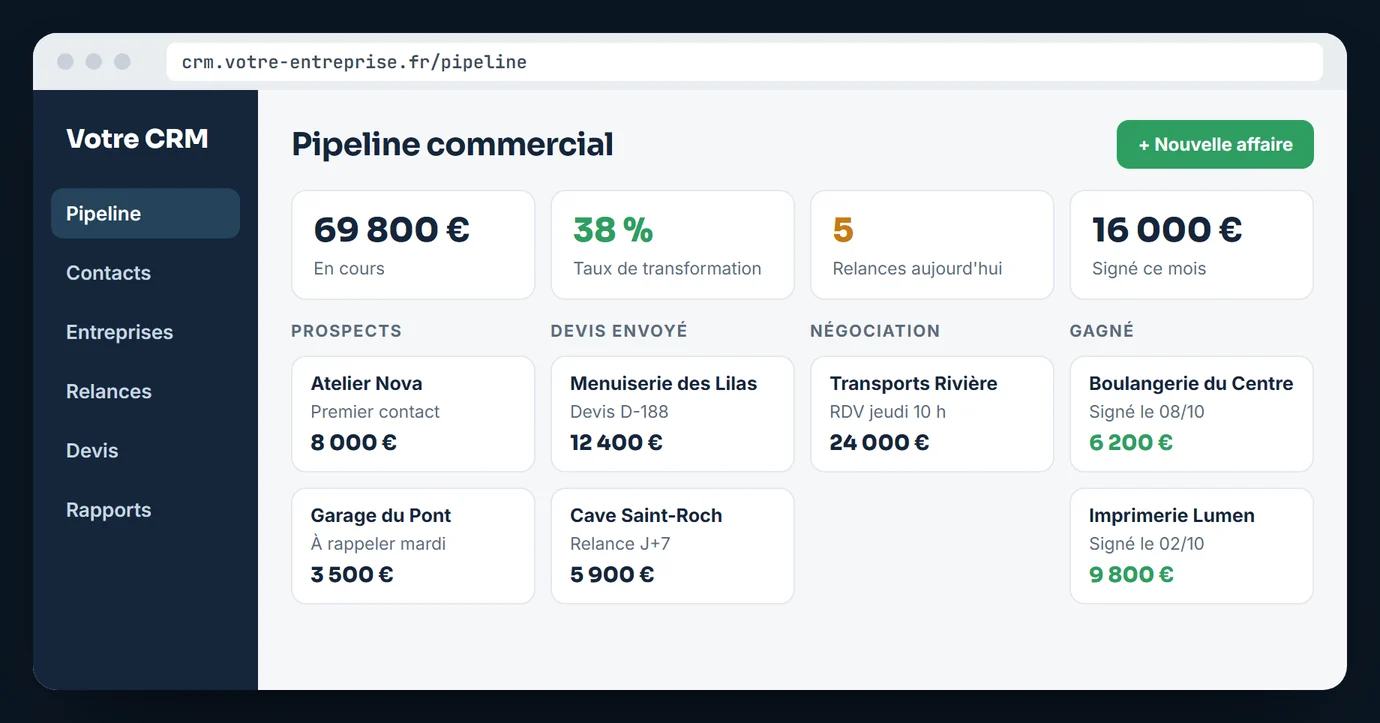Click the 3 500 € amount
This screenshot has width=1380, height=723.
[x=352, y=574]
